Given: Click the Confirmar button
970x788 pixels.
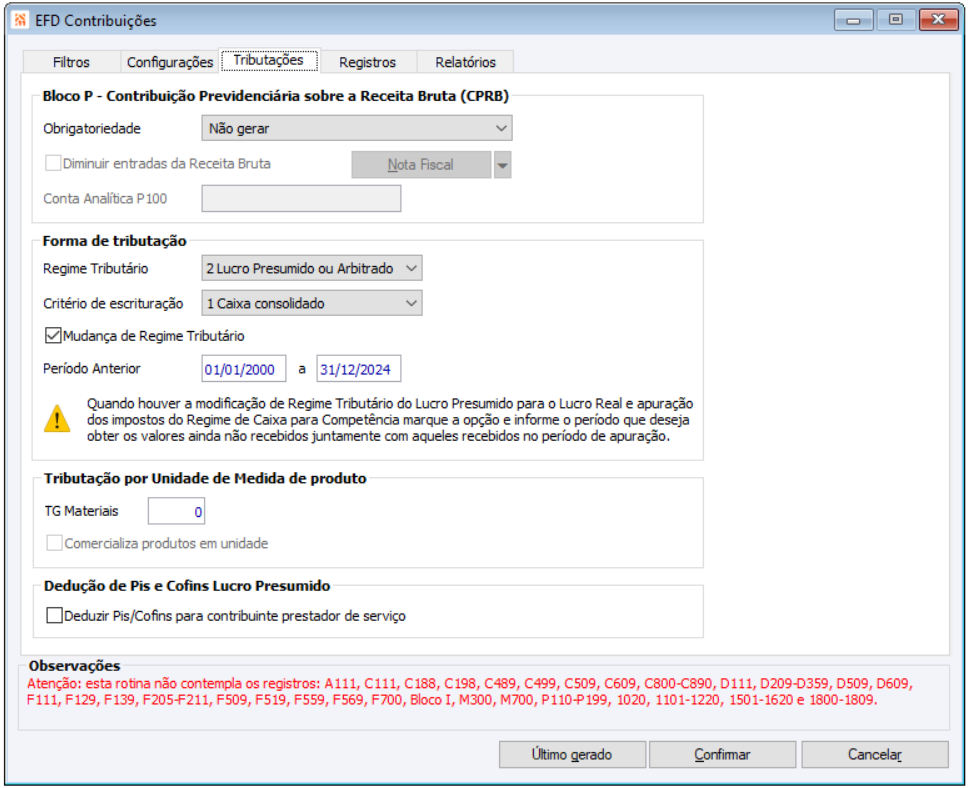Looking at the screenshot, I should click(722, 755).
